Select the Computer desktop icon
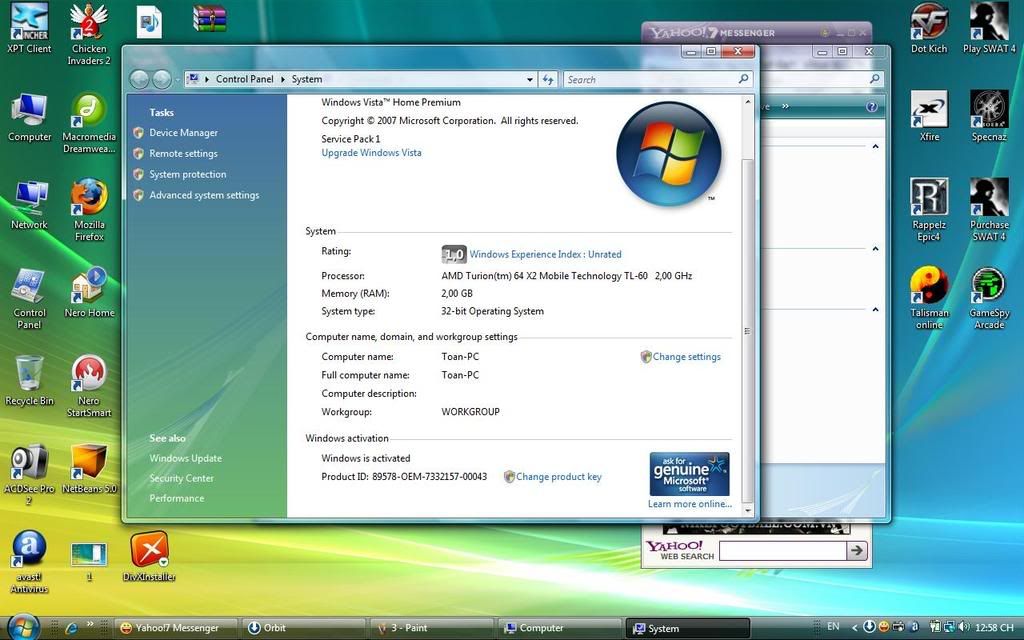This screenshot has height=640, width=1024. [x=29, y=118]
